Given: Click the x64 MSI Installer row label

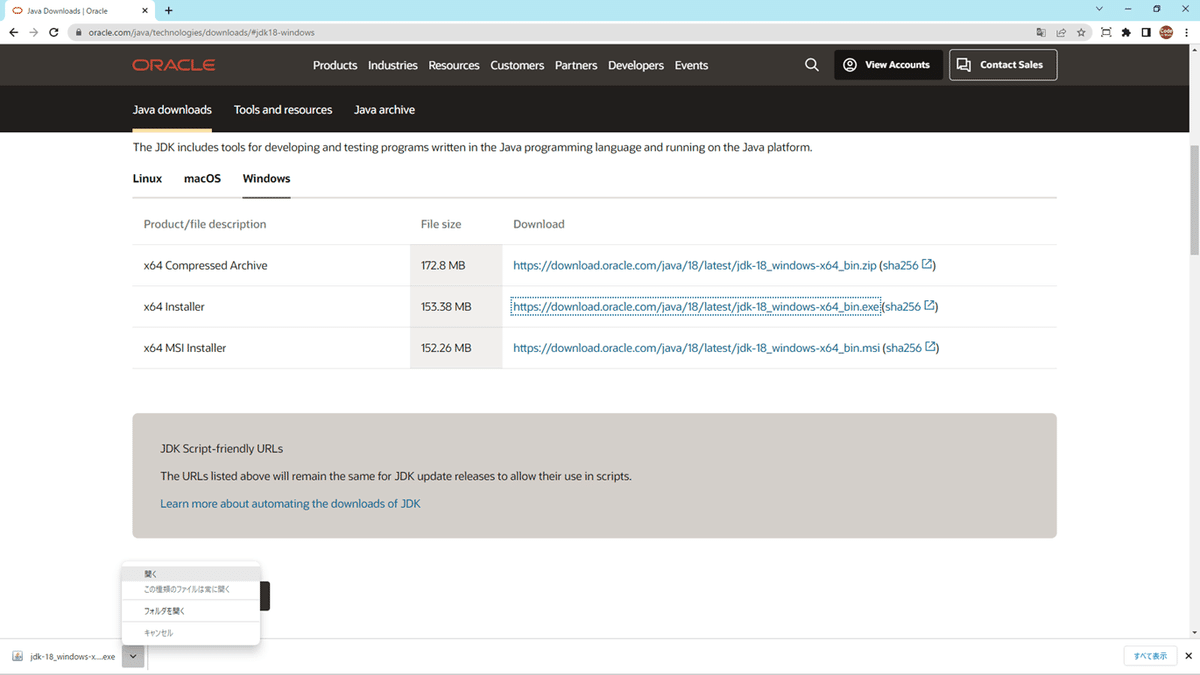Looking at the screenshot, I should [185, 348].
